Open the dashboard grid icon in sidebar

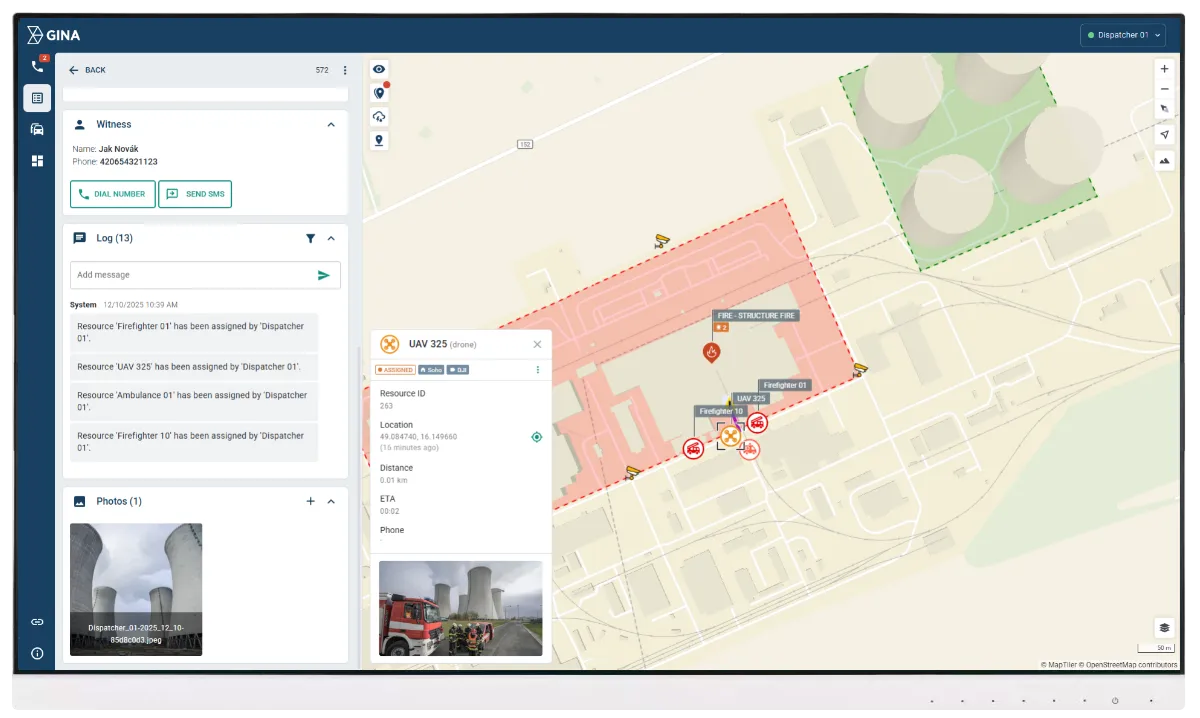pos(37,161)
